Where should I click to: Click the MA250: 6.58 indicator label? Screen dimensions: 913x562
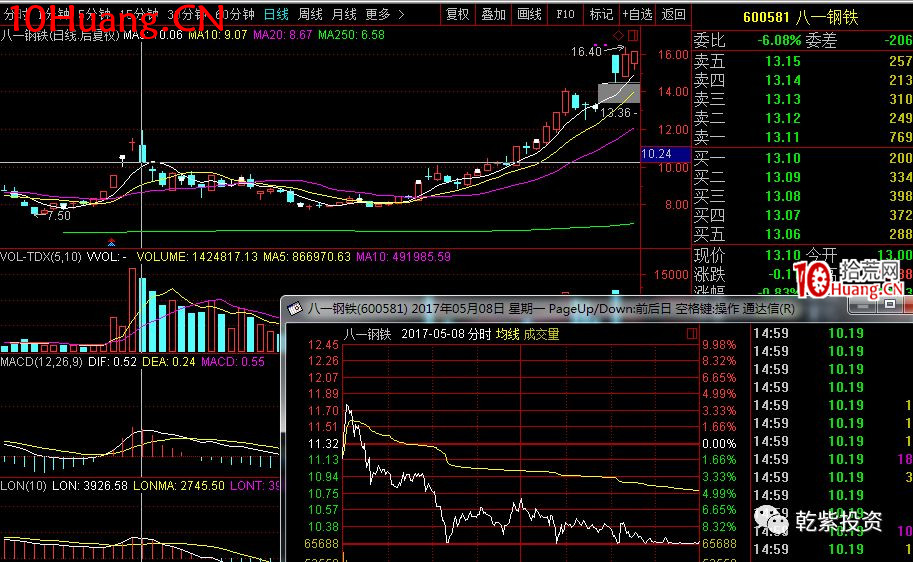351,35
